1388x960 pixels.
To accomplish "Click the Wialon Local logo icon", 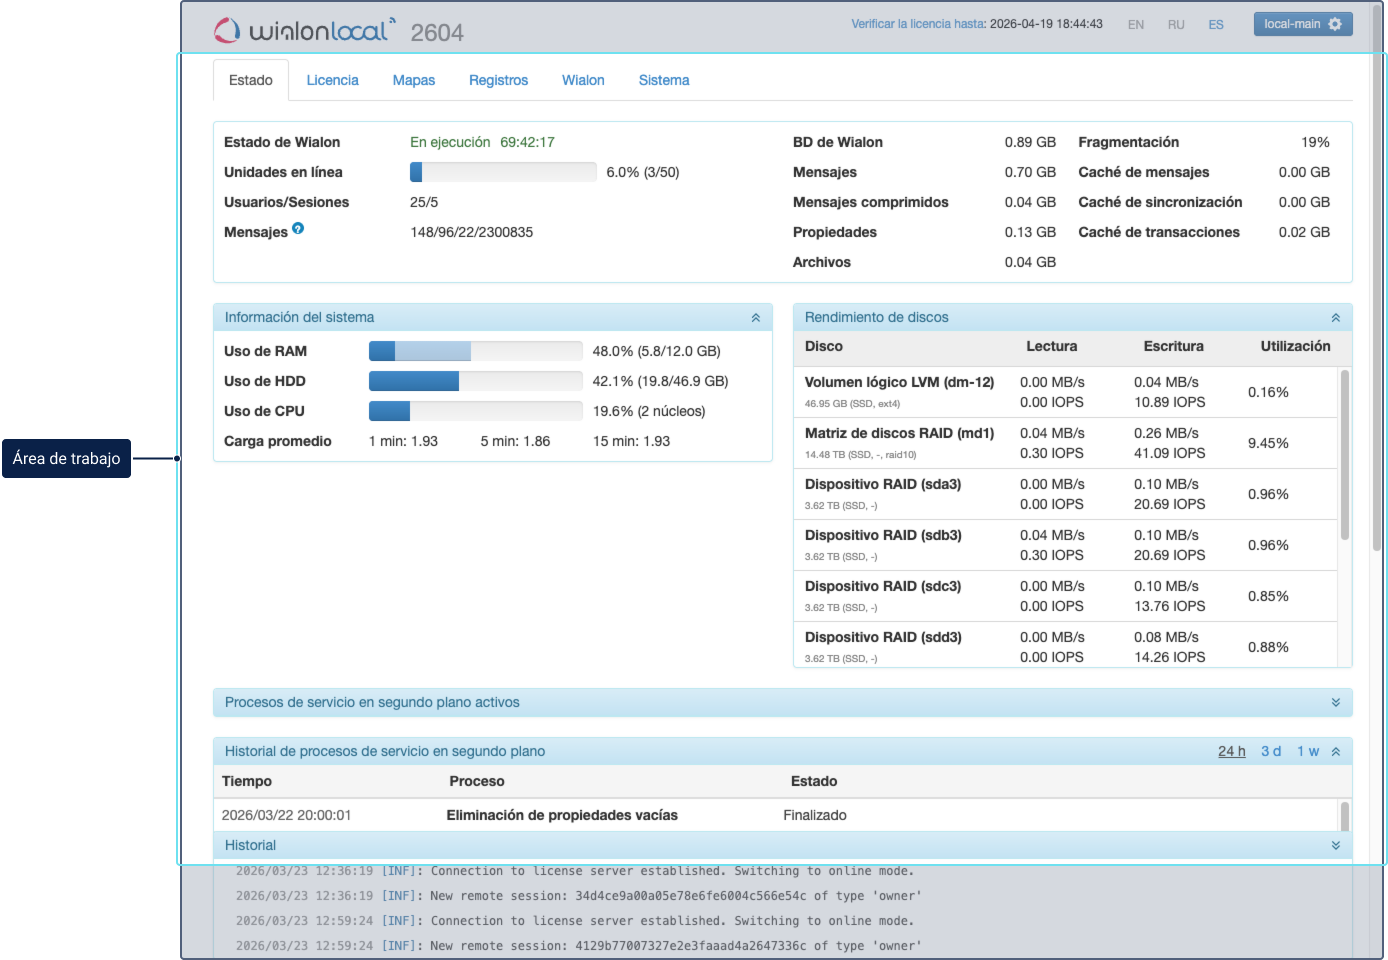I will (227, 31).
